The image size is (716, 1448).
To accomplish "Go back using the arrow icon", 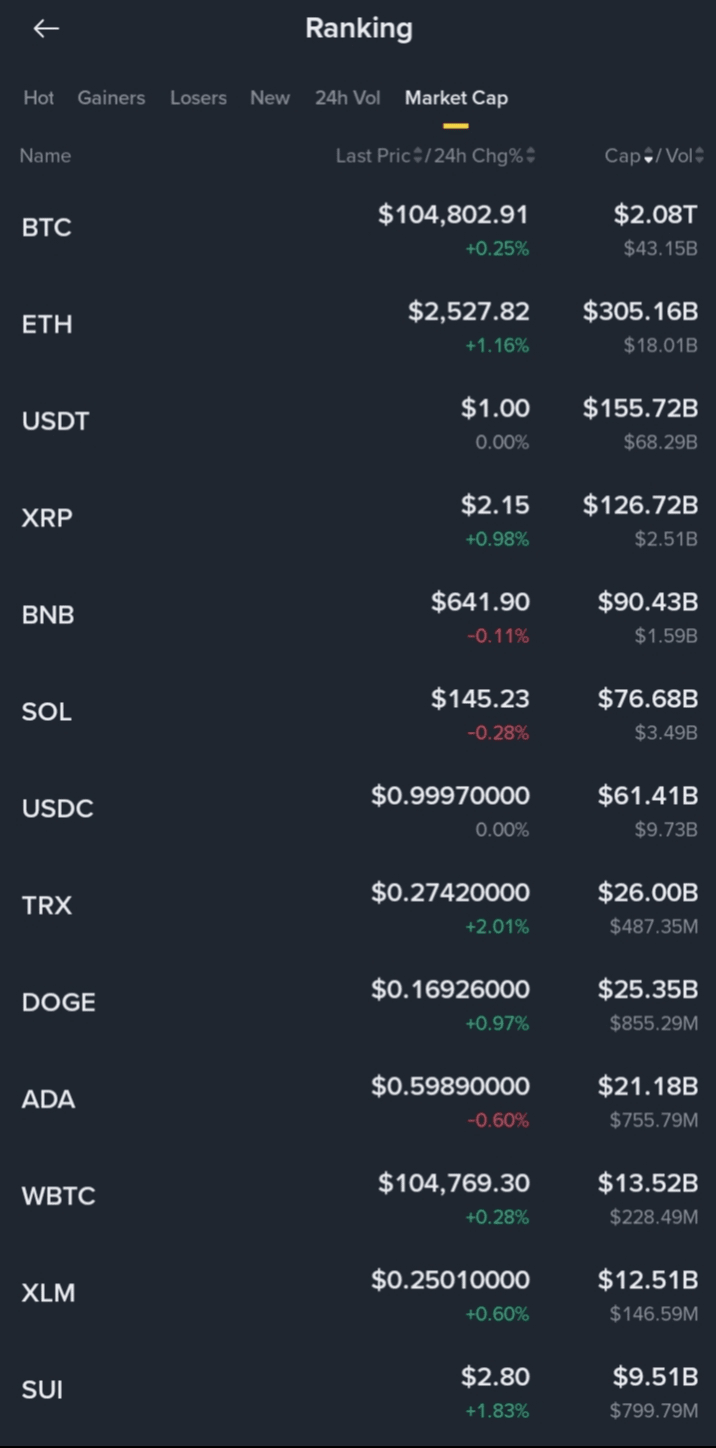I will [46, 29].
